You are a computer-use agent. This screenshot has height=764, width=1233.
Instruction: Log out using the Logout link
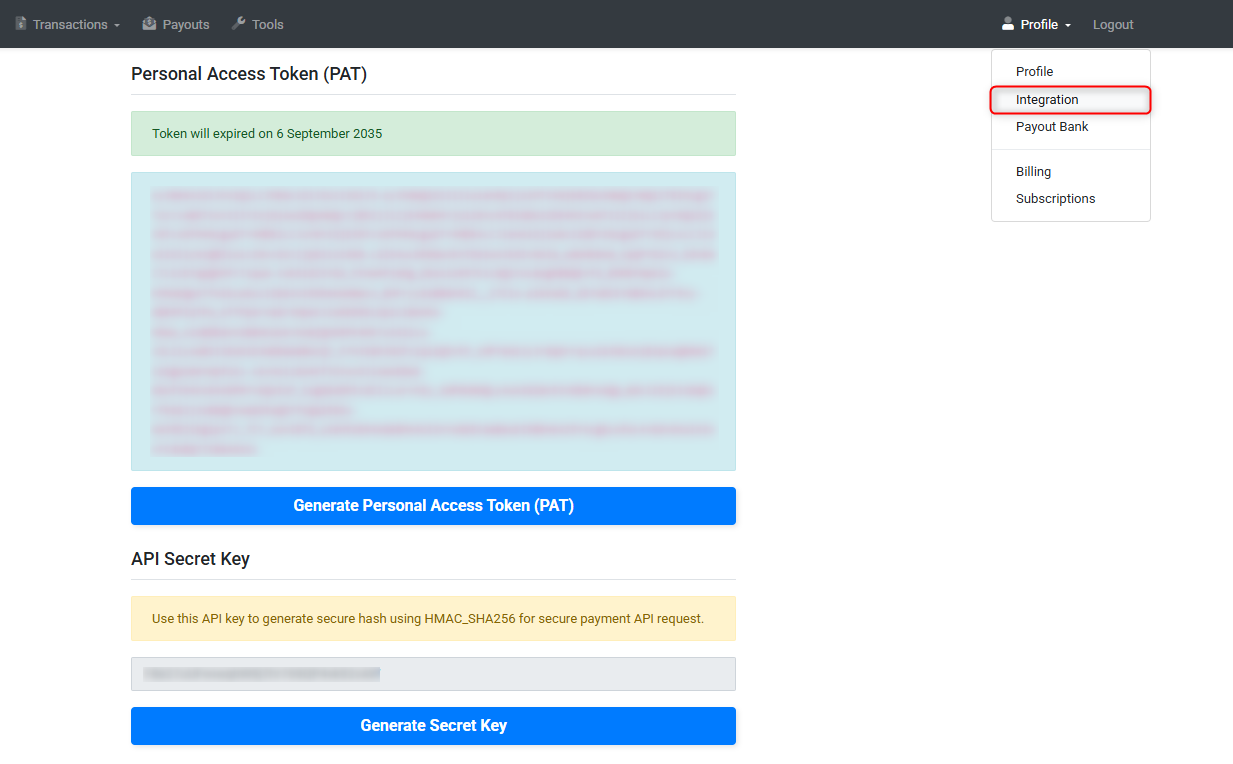(1113, 24)
